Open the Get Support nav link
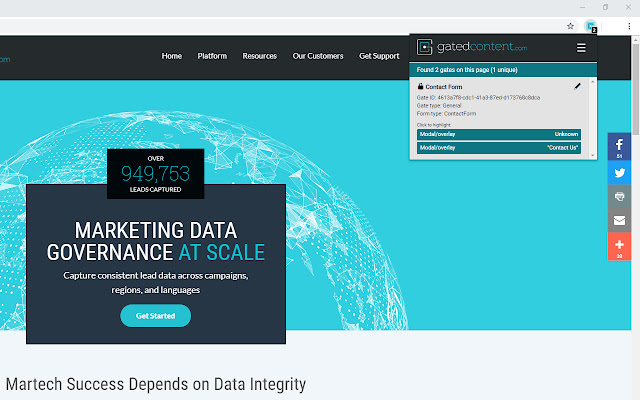 click(x=379, y=56)
